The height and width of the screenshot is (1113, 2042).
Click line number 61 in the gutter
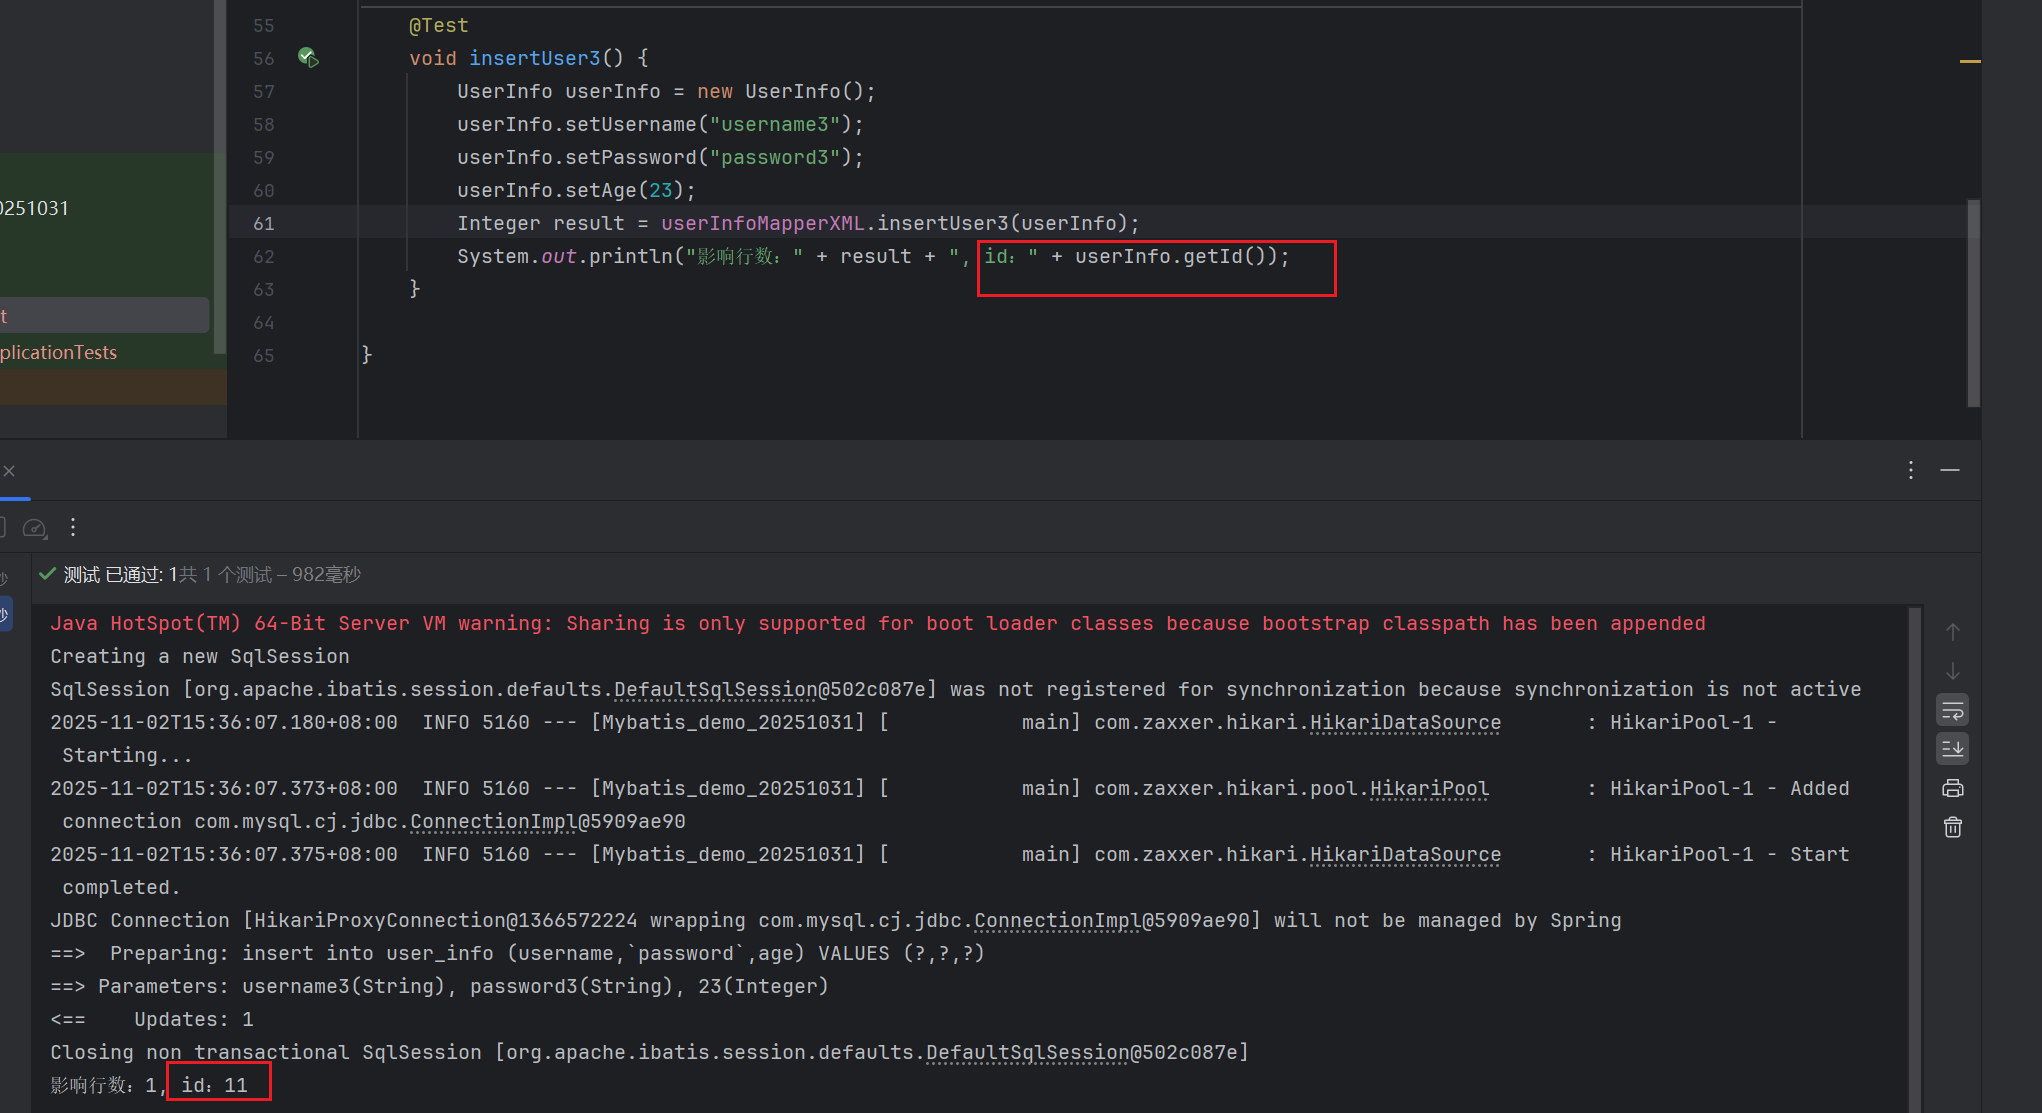[x=263, y=223]
